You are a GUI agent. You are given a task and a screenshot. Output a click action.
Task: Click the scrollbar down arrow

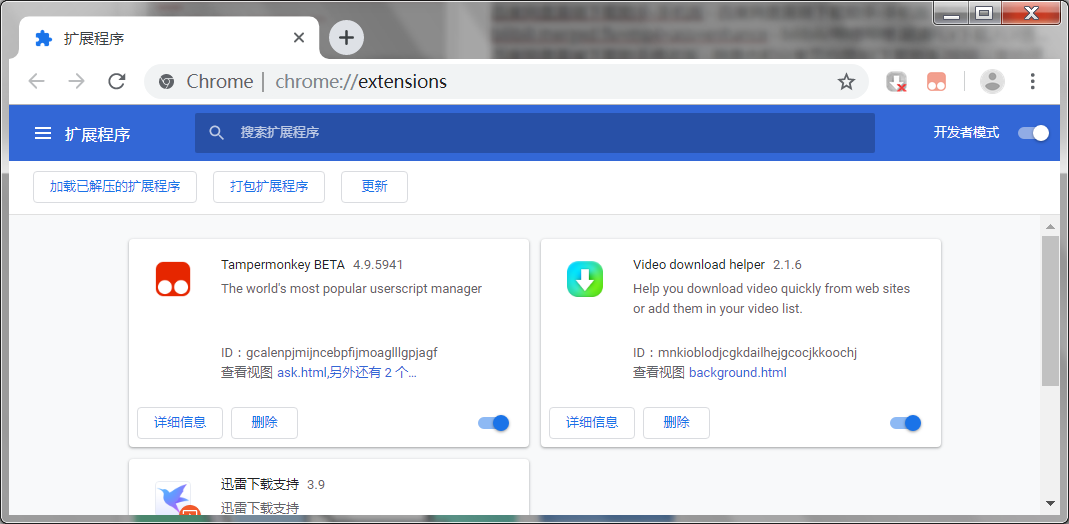(x=1051, y=504)
